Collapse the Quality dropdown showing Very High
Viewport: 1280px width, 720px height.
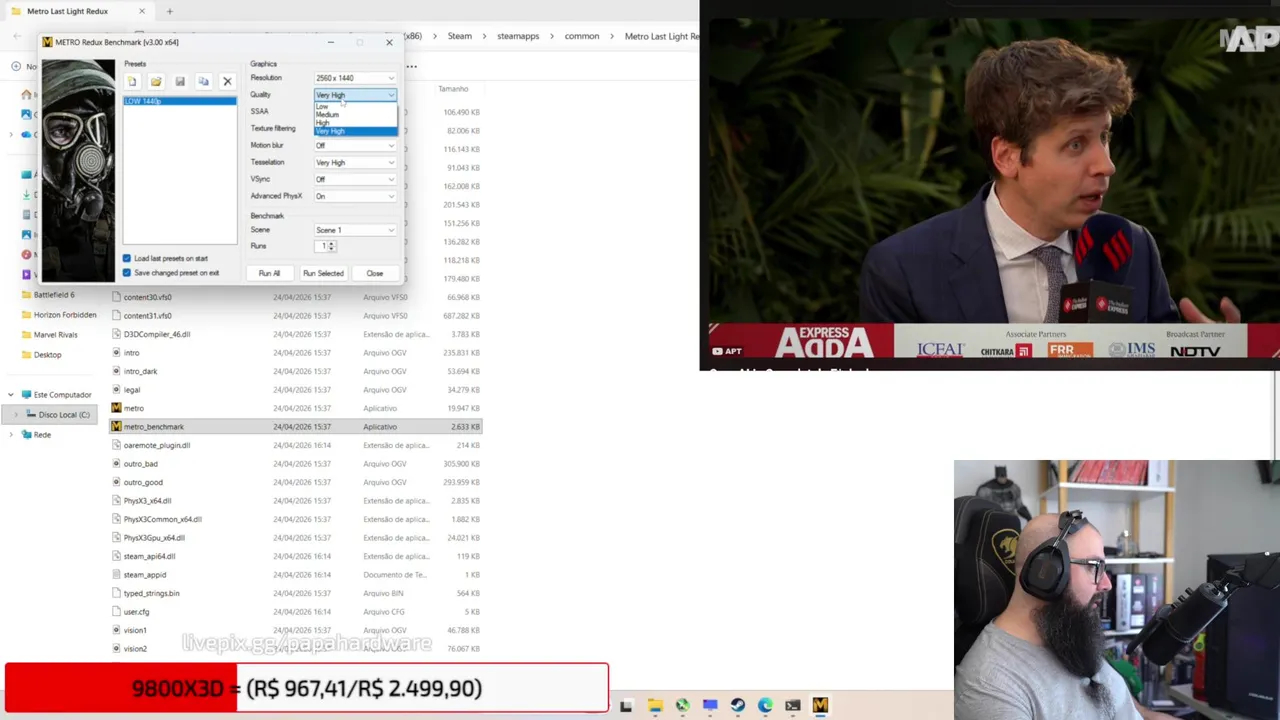(x=355, y=95)
